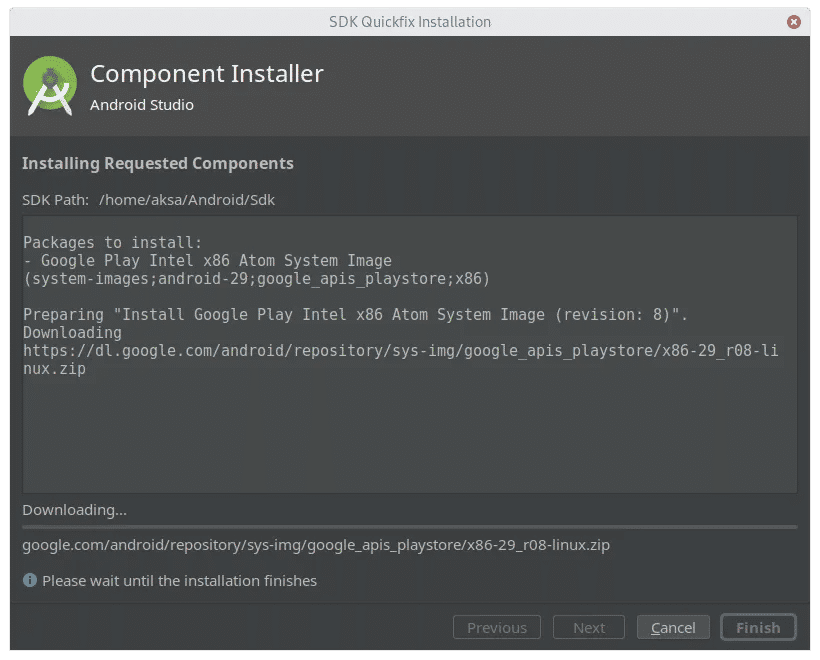Click the disabled Previous button

[497, 628]
